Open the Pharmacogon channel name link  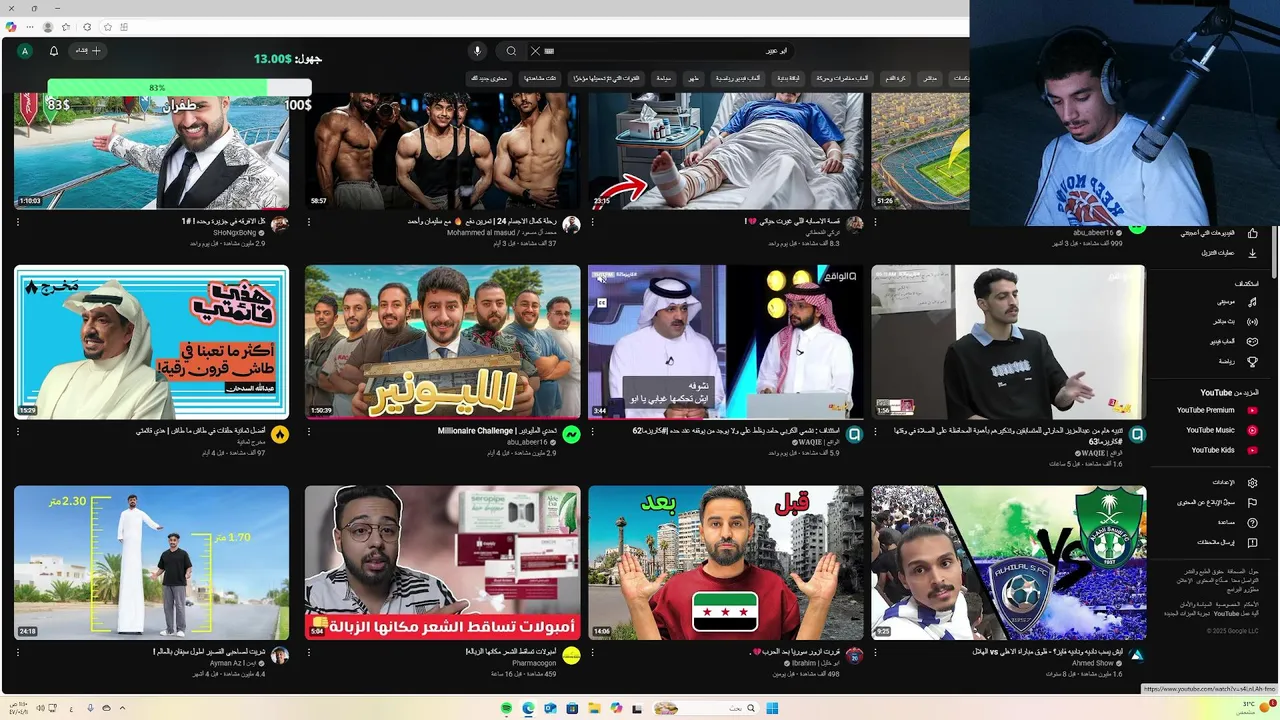(x=535, y=662)
